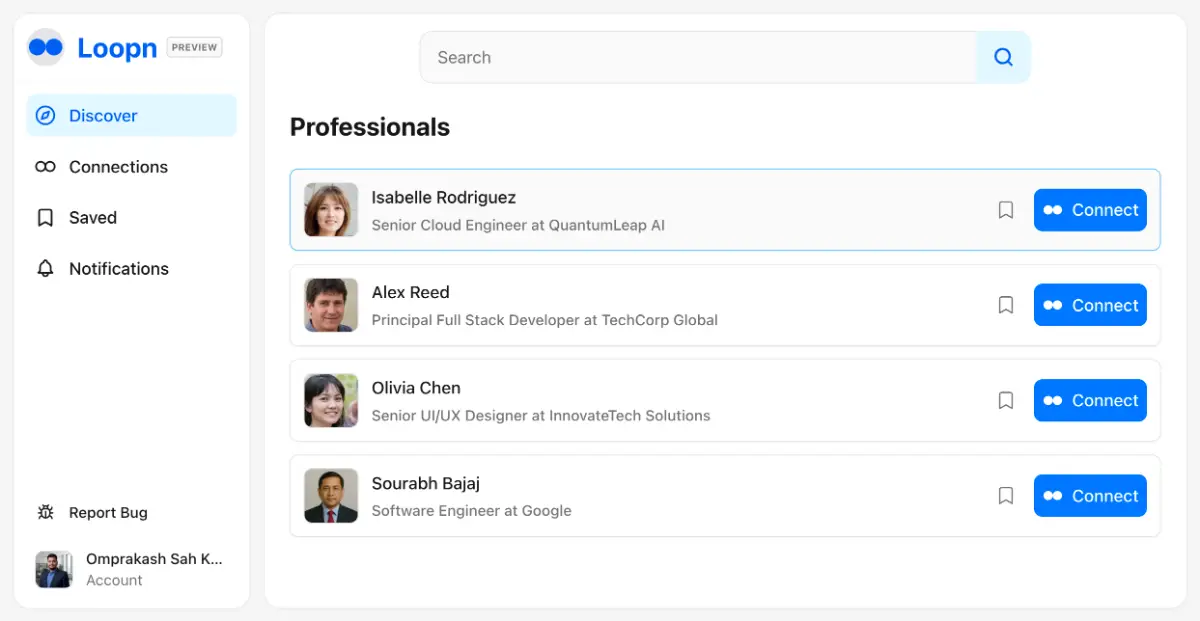Connect with Isabelle Rodriguez
The width and height of the screenshot is (1200, 621).
point(1090,210)
